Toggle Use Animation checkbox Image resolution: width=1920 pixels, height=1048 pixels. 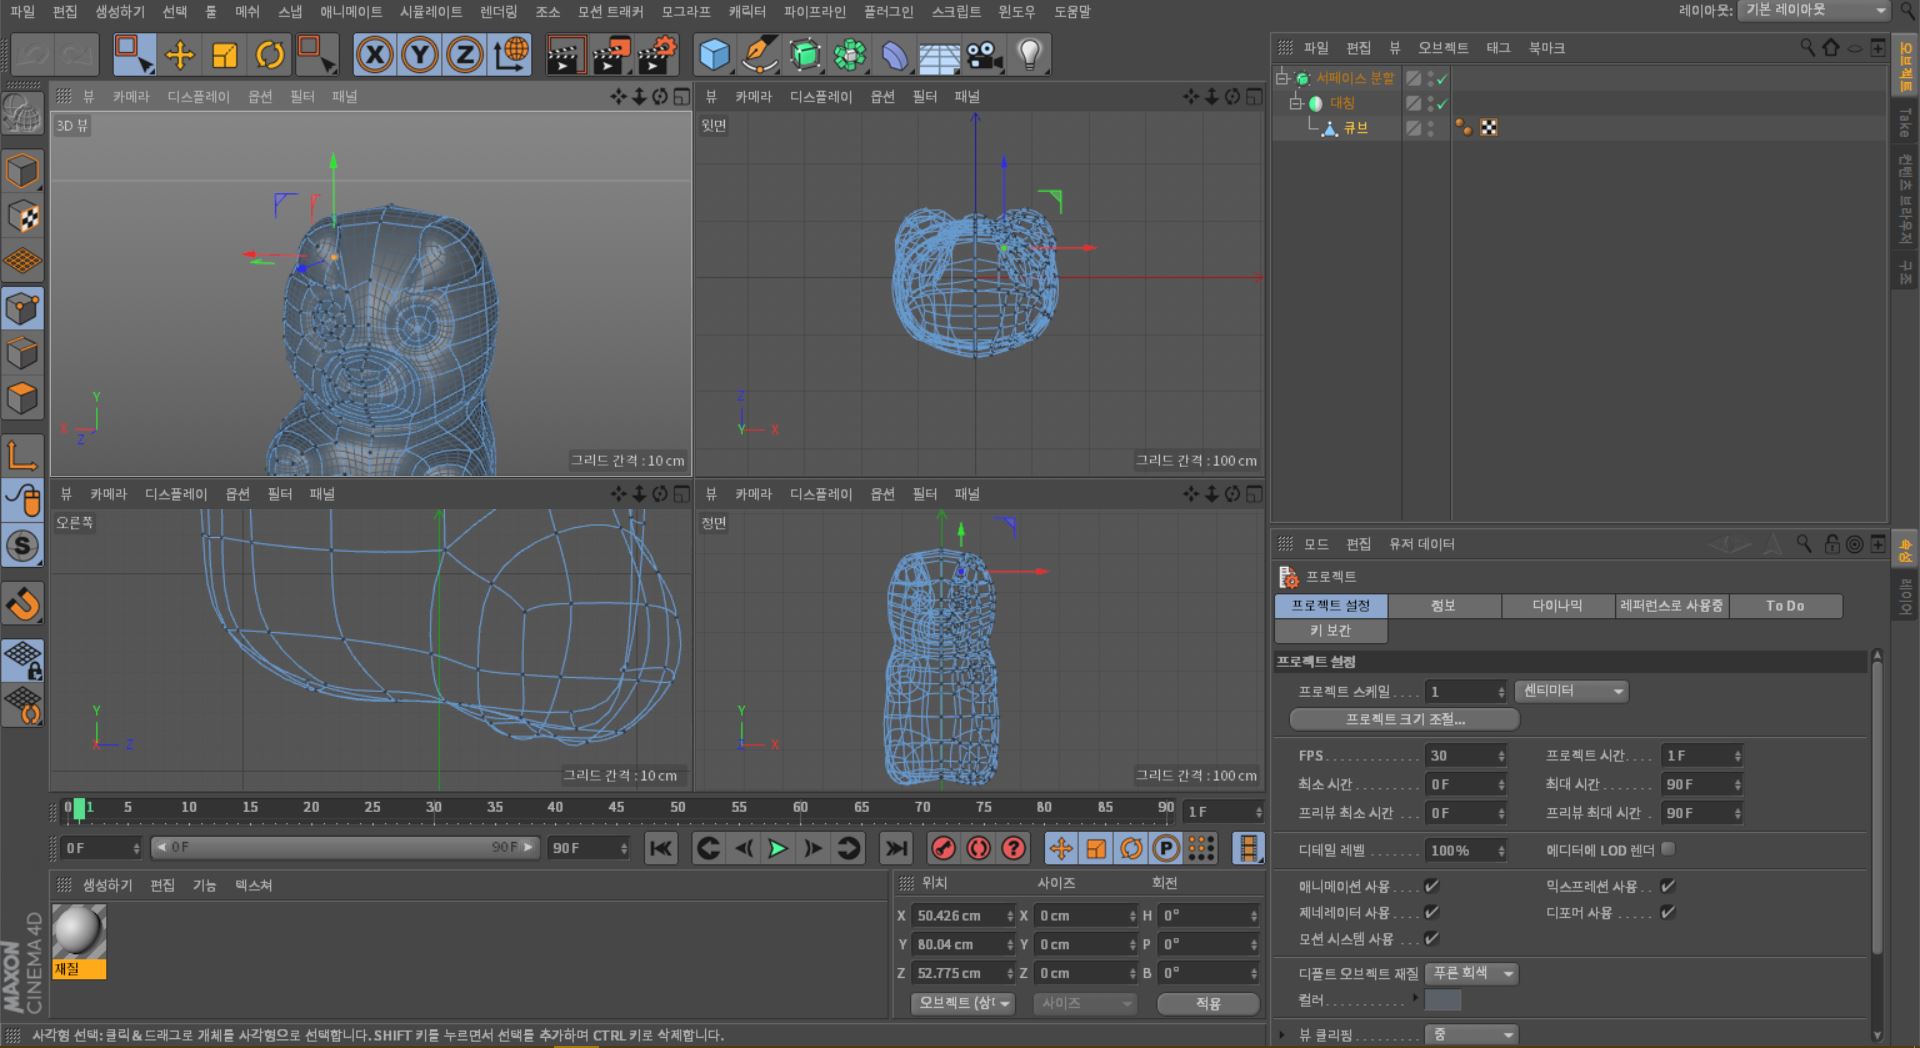coord(1431,885)
